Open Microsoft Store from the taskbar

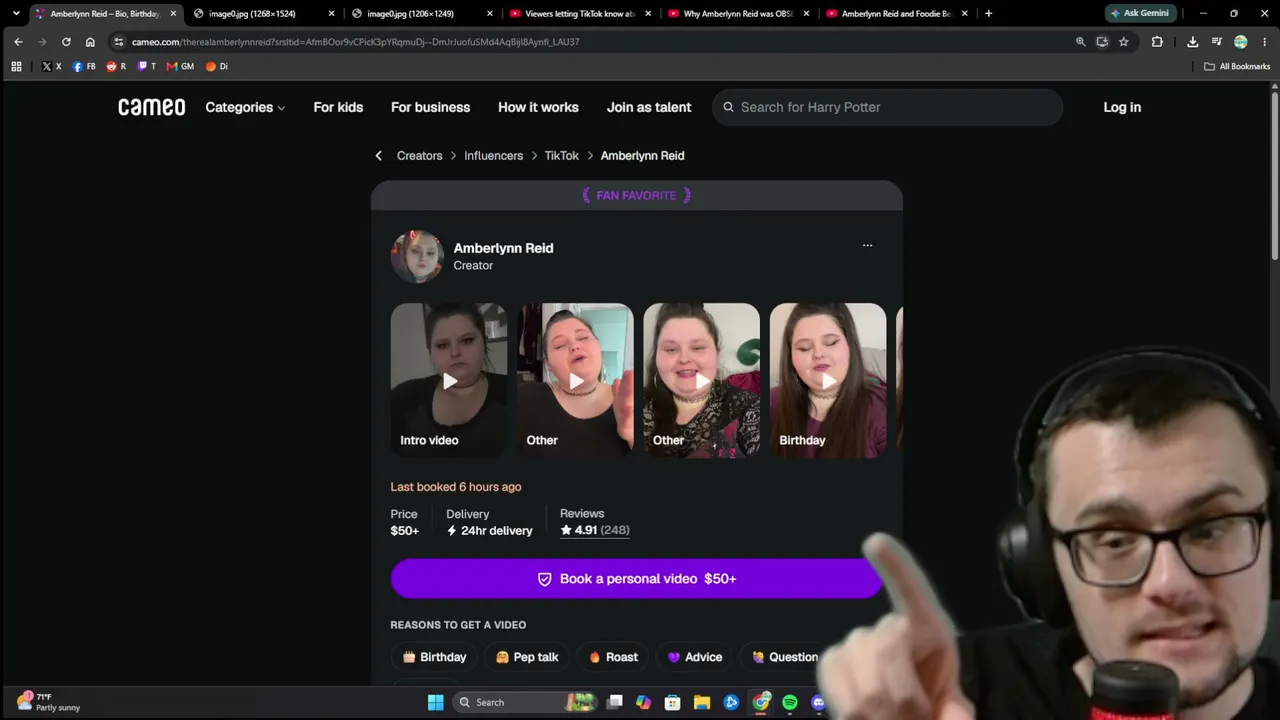(x=673, y=702)
